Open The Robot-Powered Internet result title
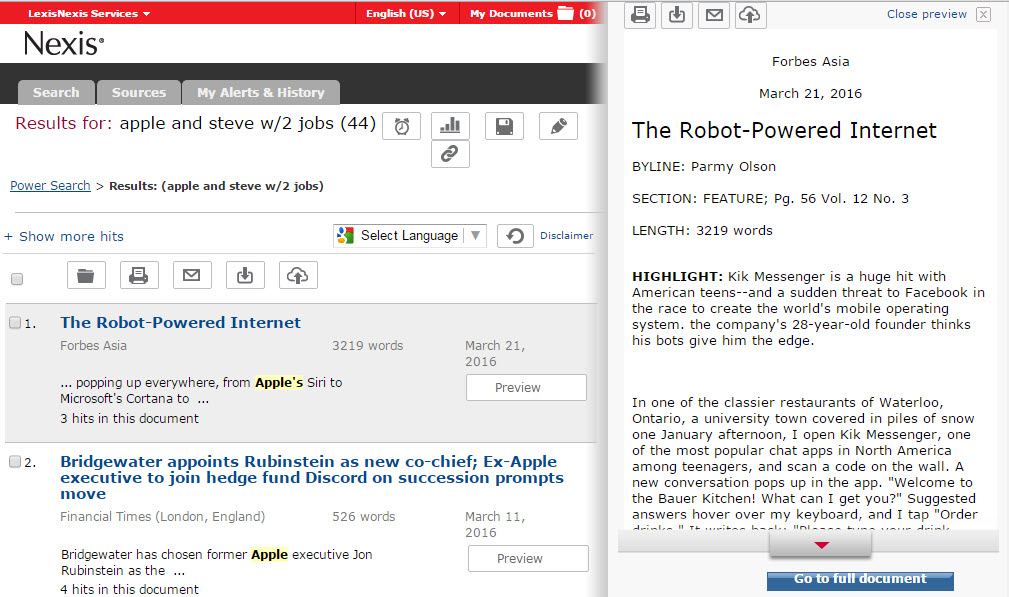Viewport: 1009px width, 597px height. pos(180,323)
